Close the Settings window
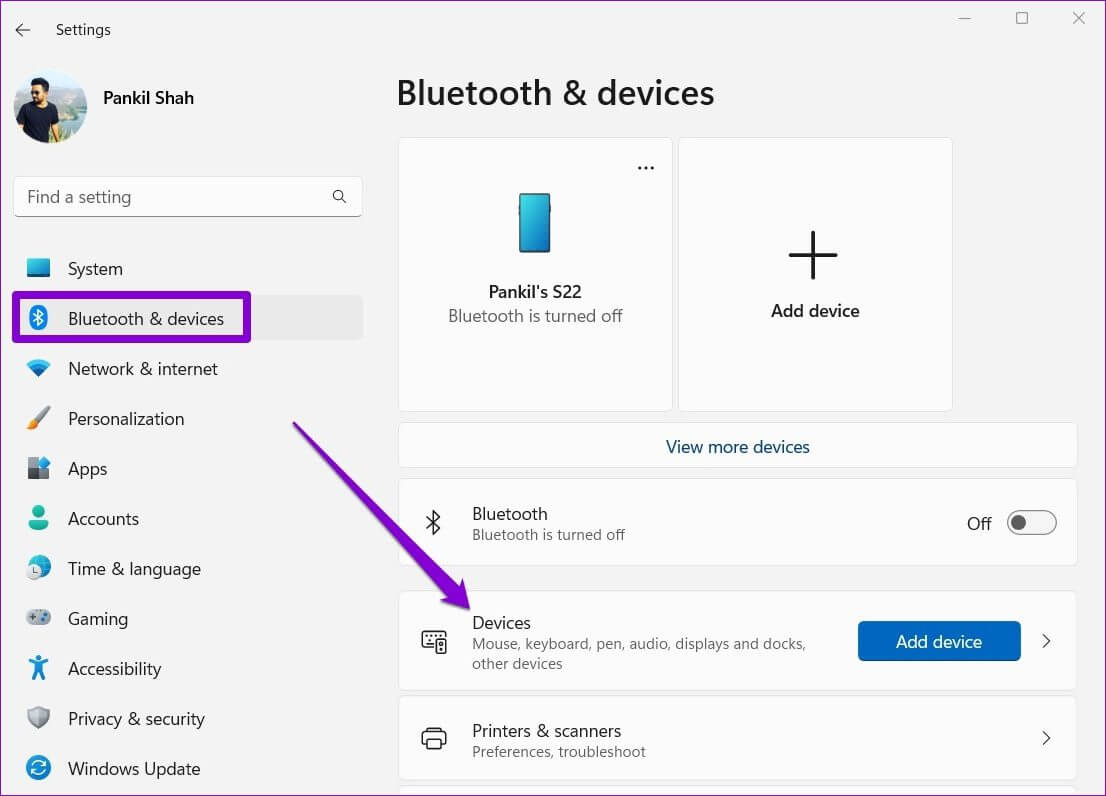Screen dimensions: 1106x796 click(1078, 18)
